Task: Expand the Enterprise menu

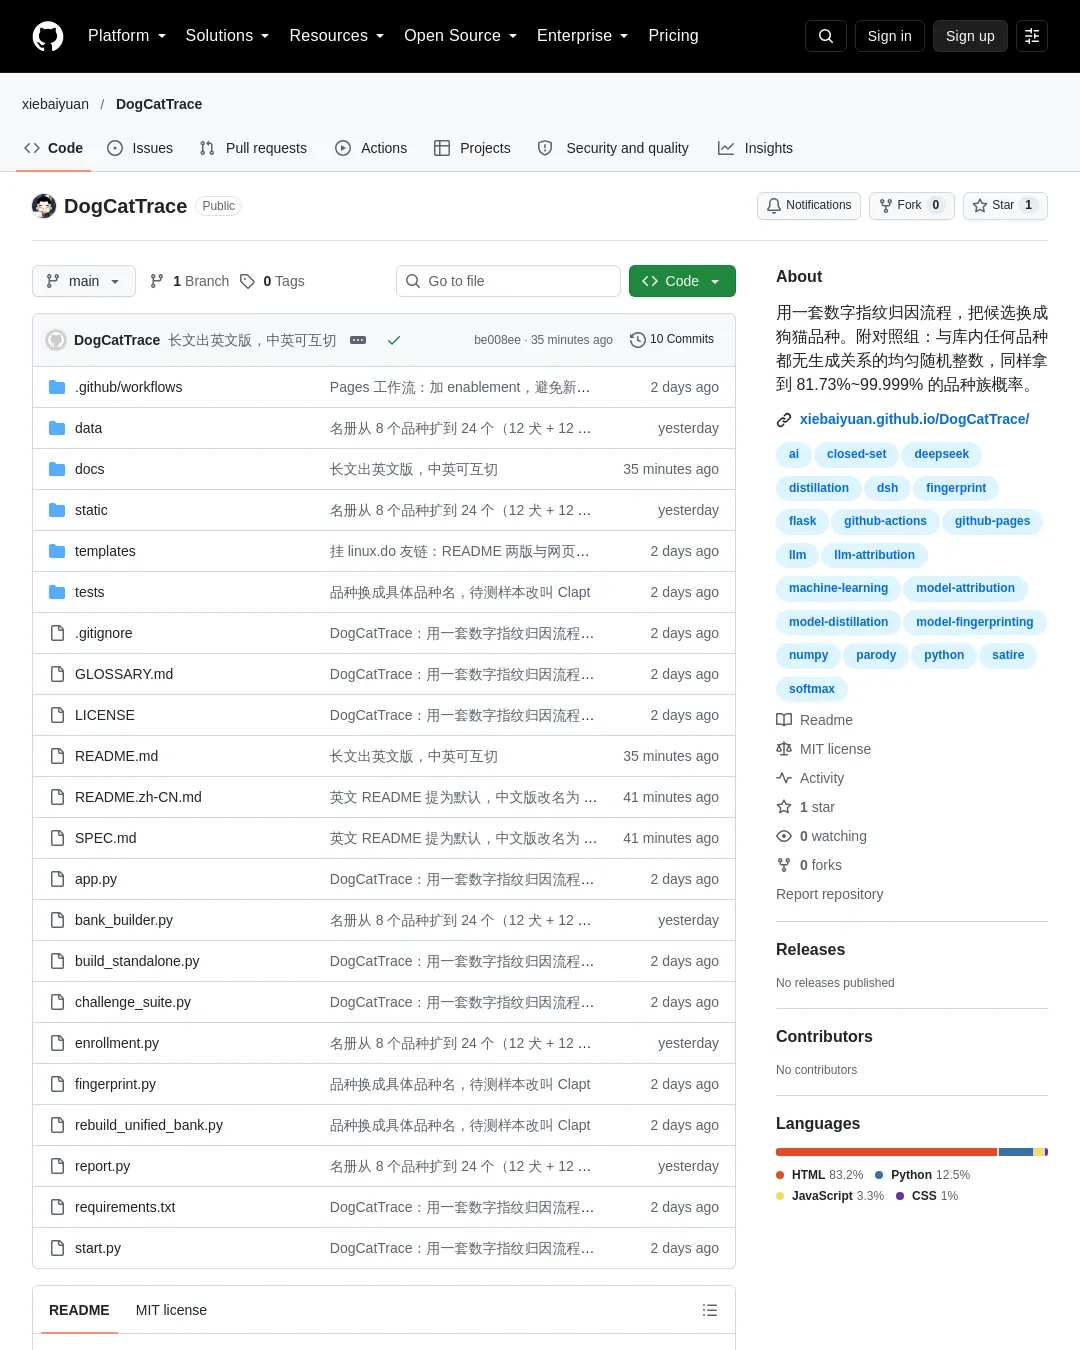Action: [583, 36]
